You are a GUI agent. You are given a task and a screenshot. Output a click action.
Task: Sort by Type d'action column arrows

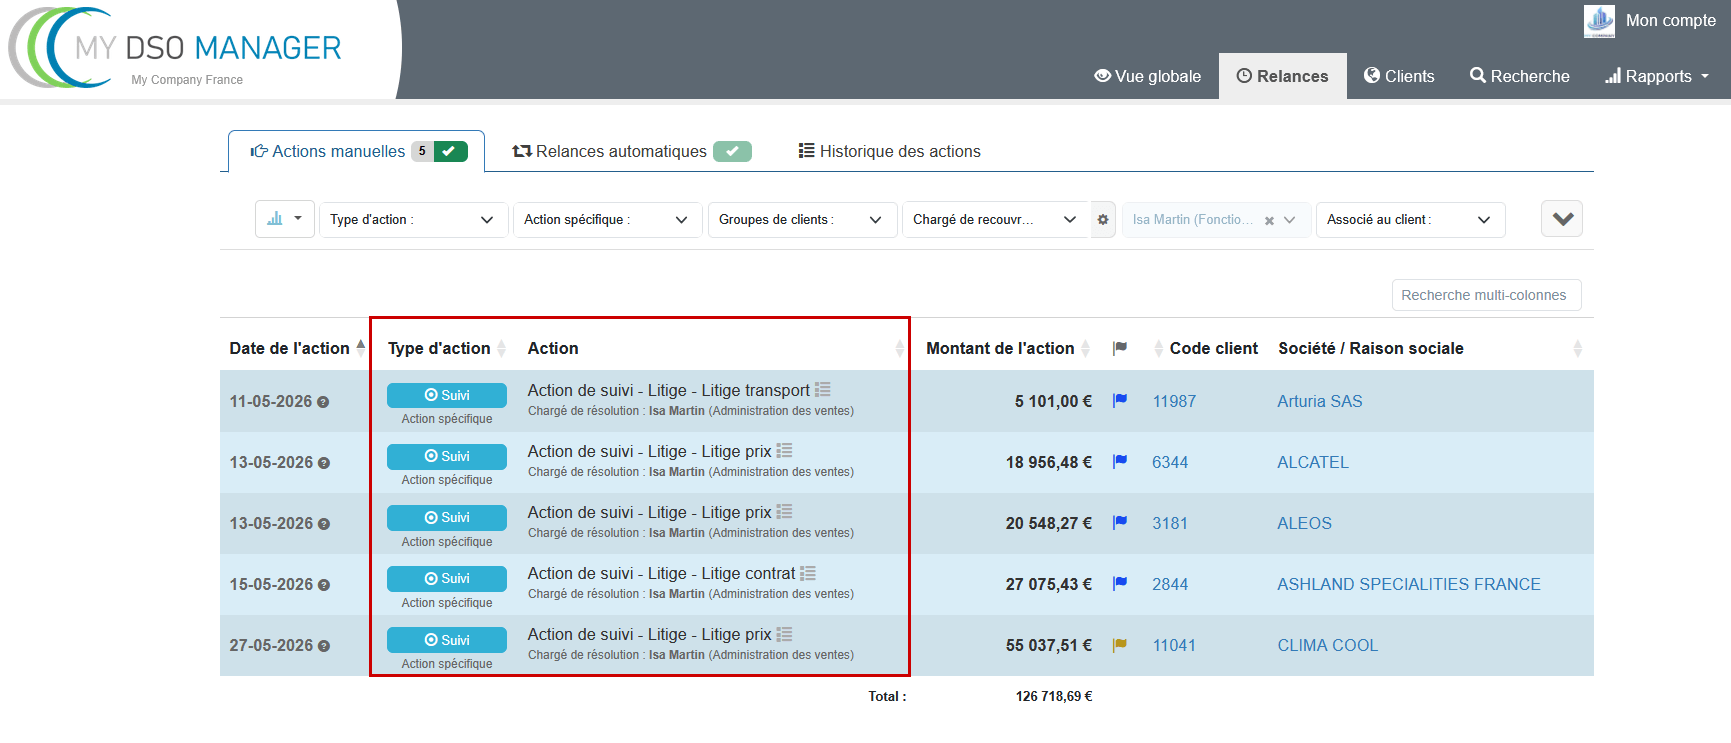tap(502, 348)
